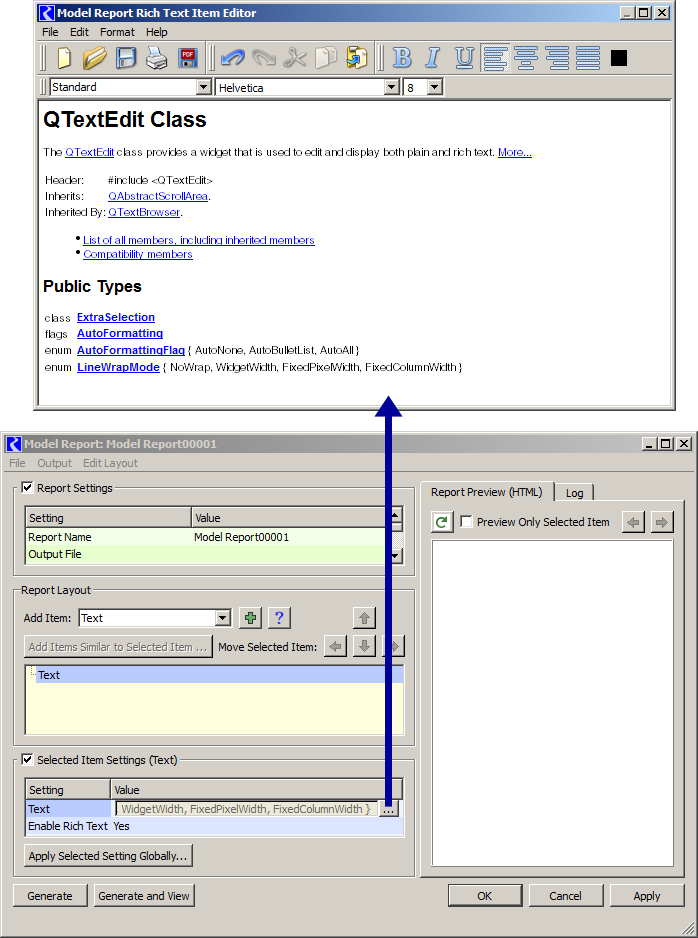Center-align the text
The height and width of the screenshot is (938, 698).
click(526, 58)
